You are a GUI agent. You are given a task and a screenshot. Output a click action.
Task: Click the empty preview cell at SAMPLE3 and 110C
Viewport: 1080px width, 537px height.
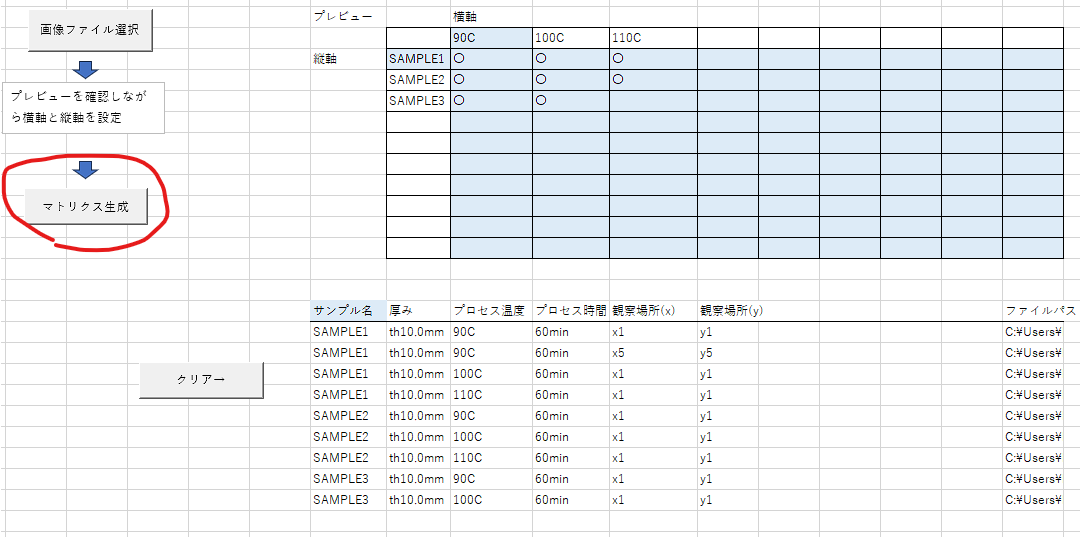pos(653,101)
